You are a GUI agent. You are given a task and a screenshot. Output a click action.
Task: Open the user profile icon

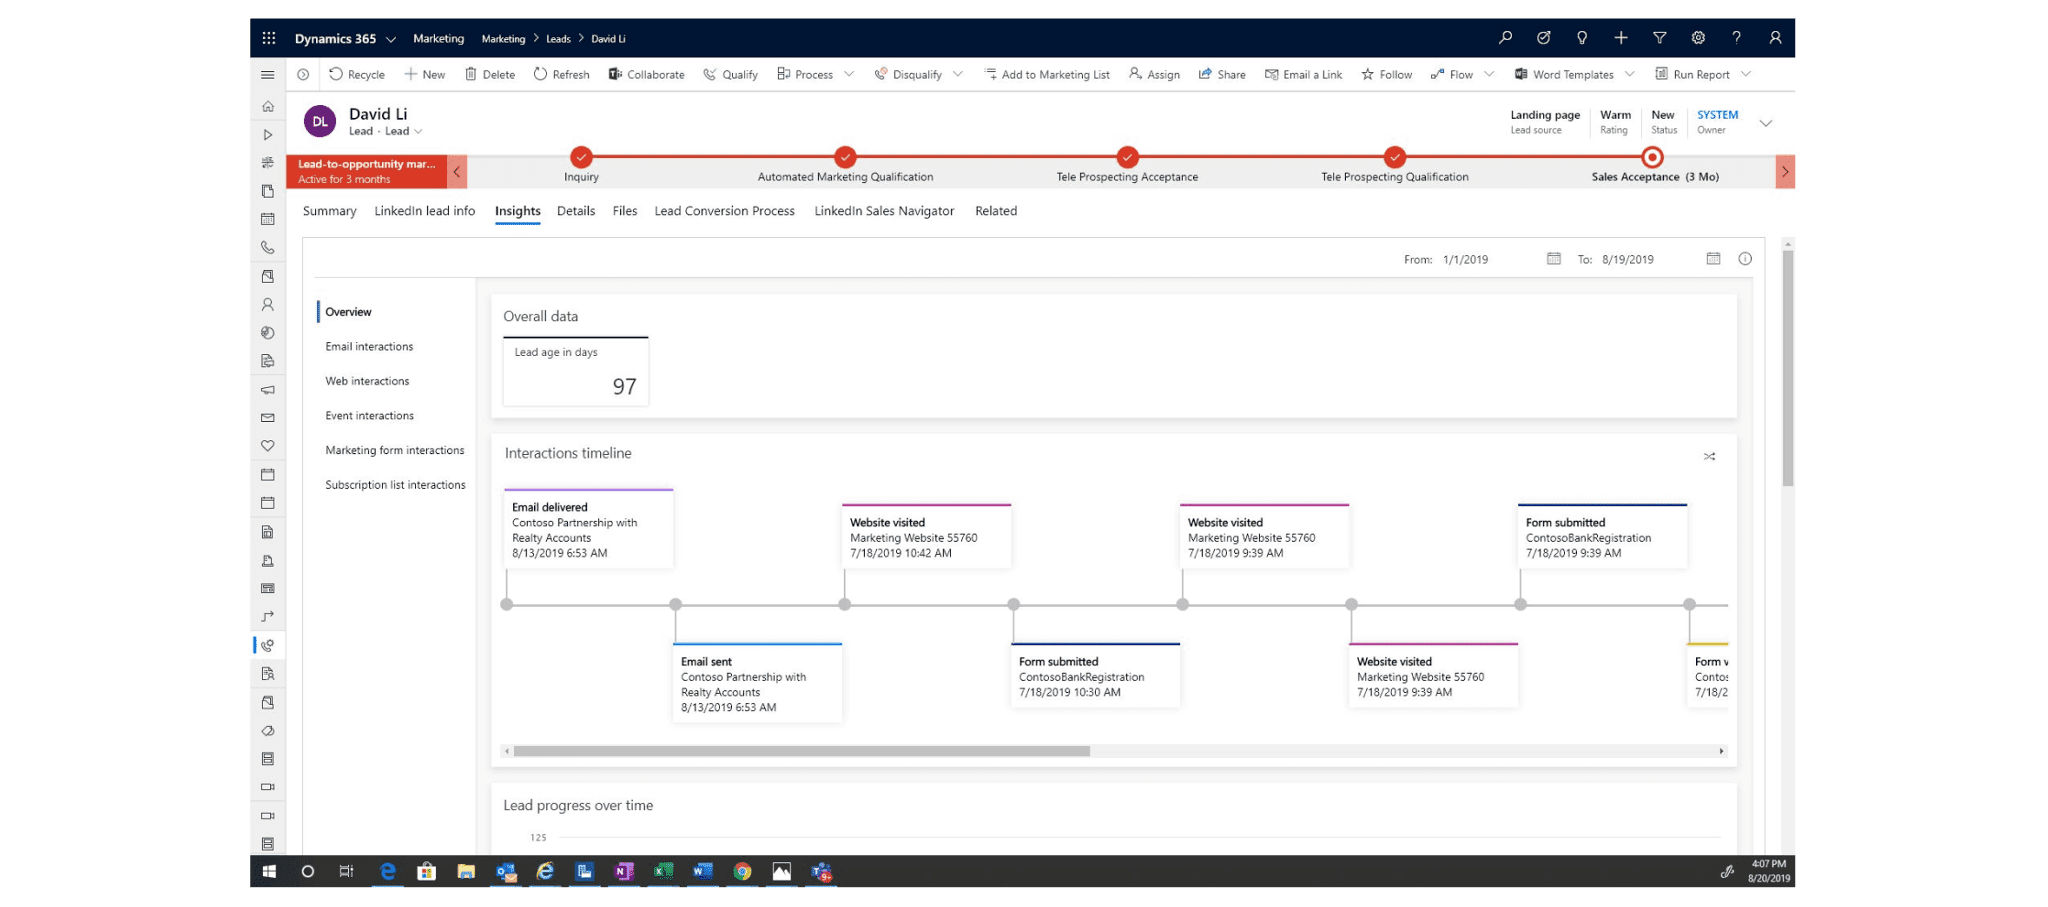tap(1775, 38)
